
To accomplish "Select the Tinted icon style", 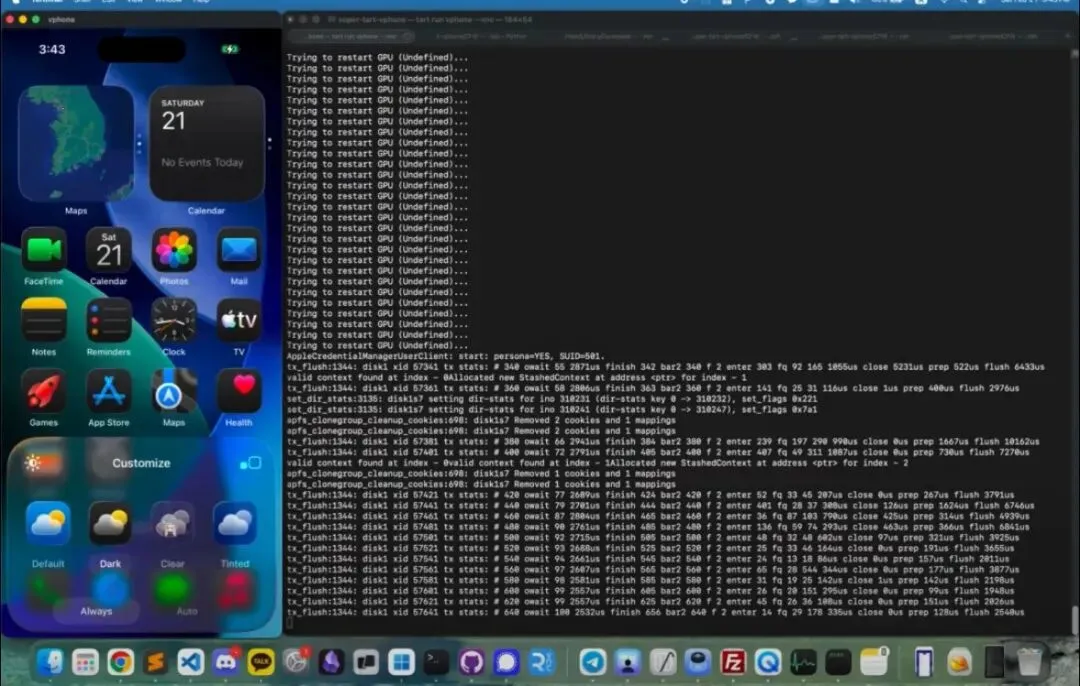I will coord(235,523).
